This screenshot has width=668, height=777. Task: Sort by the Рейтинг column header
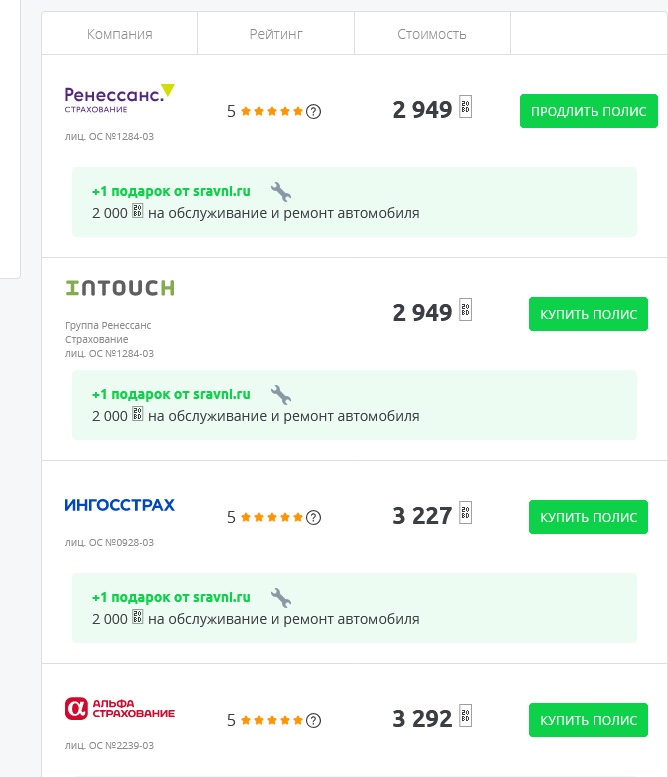coord(276,34)
